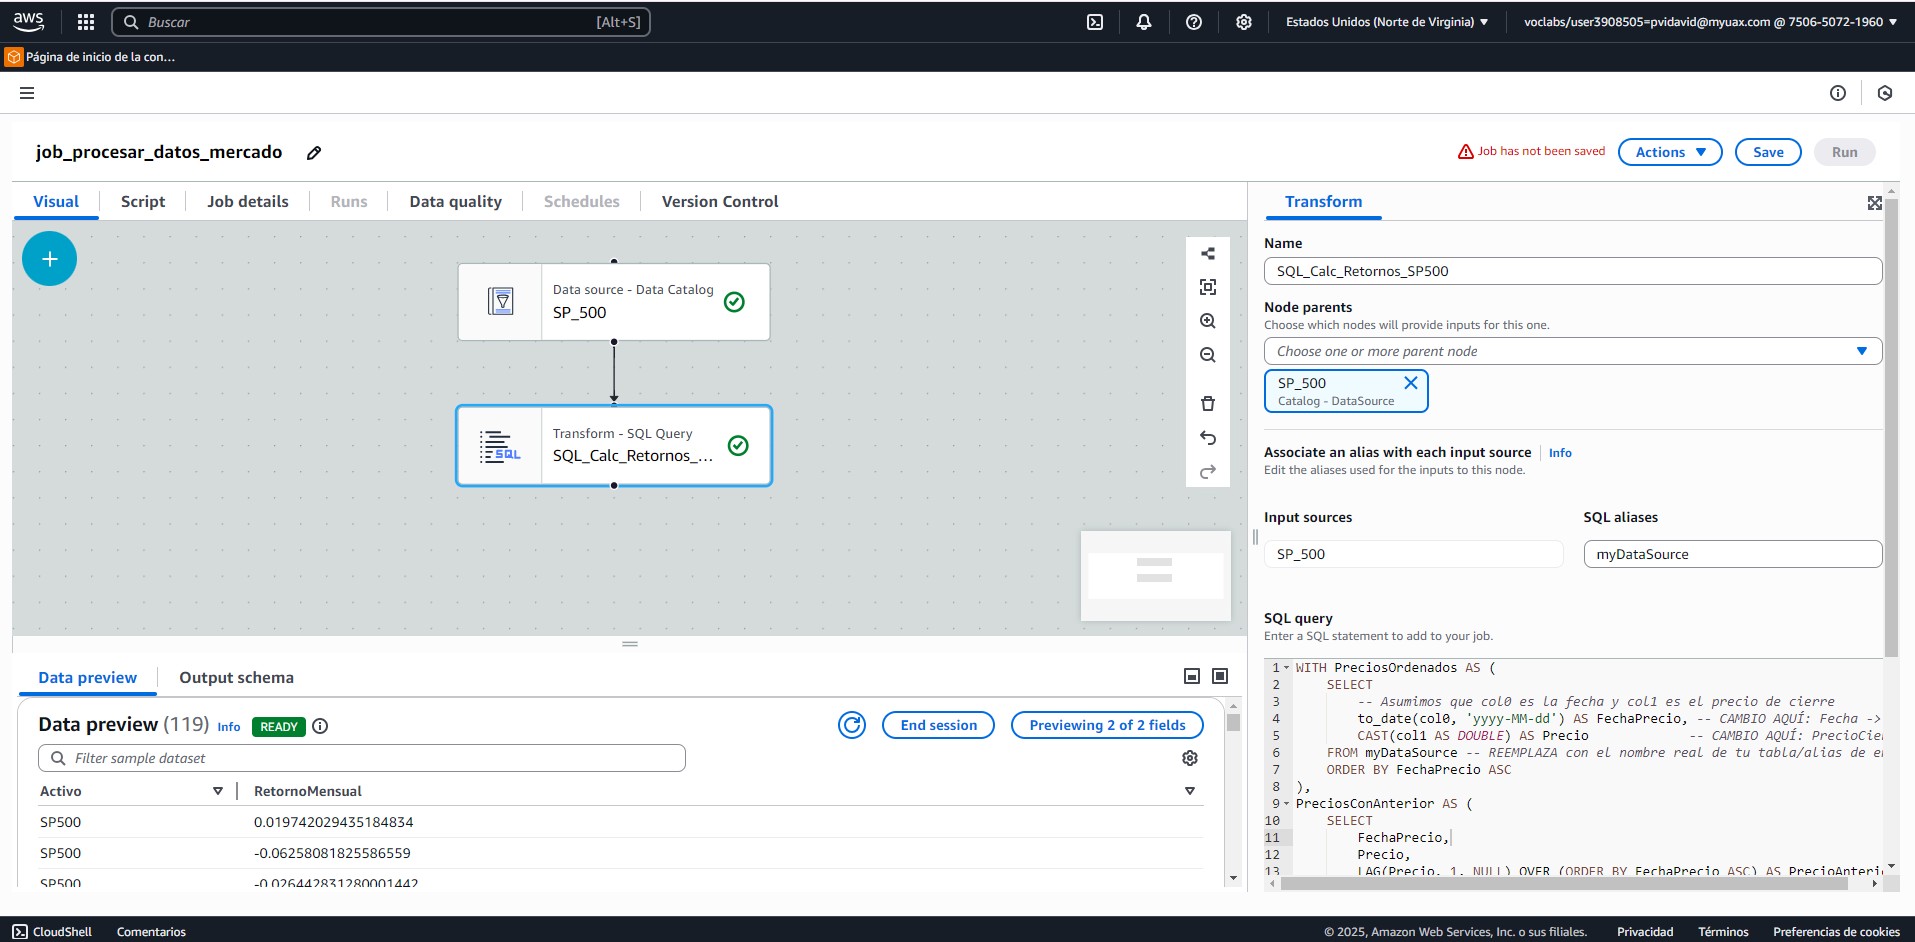This screenshot has width=1915, height=942.
Task: Open the page info circle icon
Action: pyautogui.click(x=1838, y=93)
